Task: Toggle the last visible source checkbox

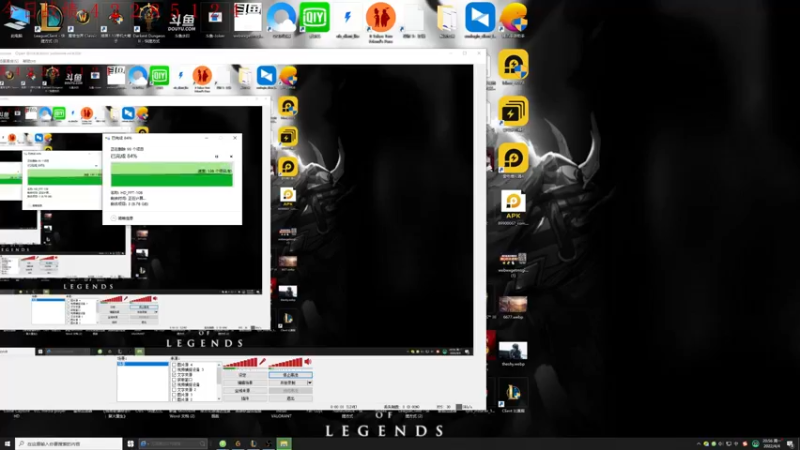Action: [x=174, y=399]
